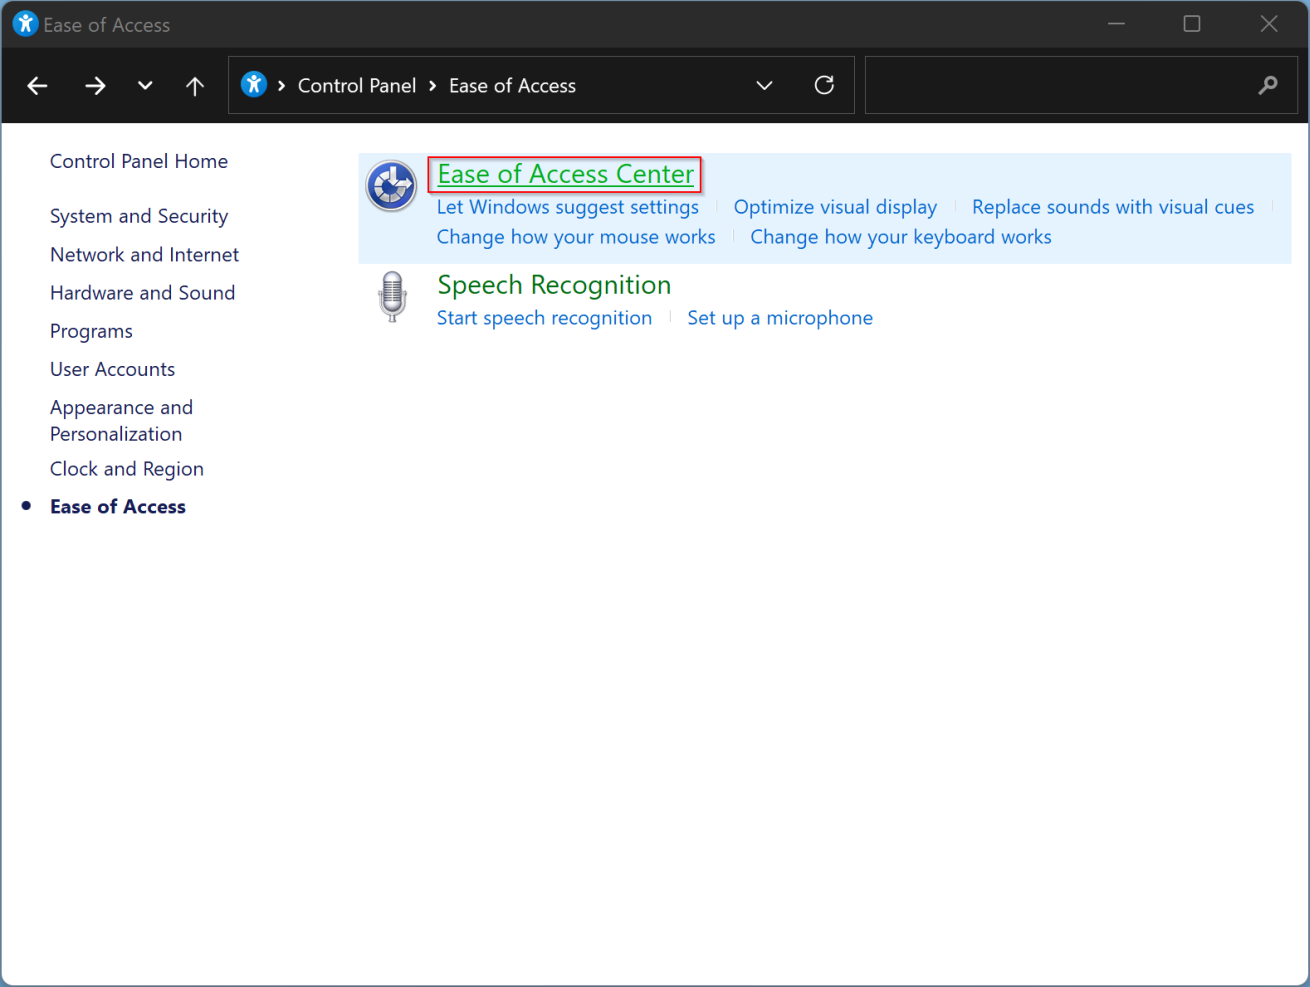Click the Speech Recognition microphone icon
1310x987 pixels.
pos(392,297)
